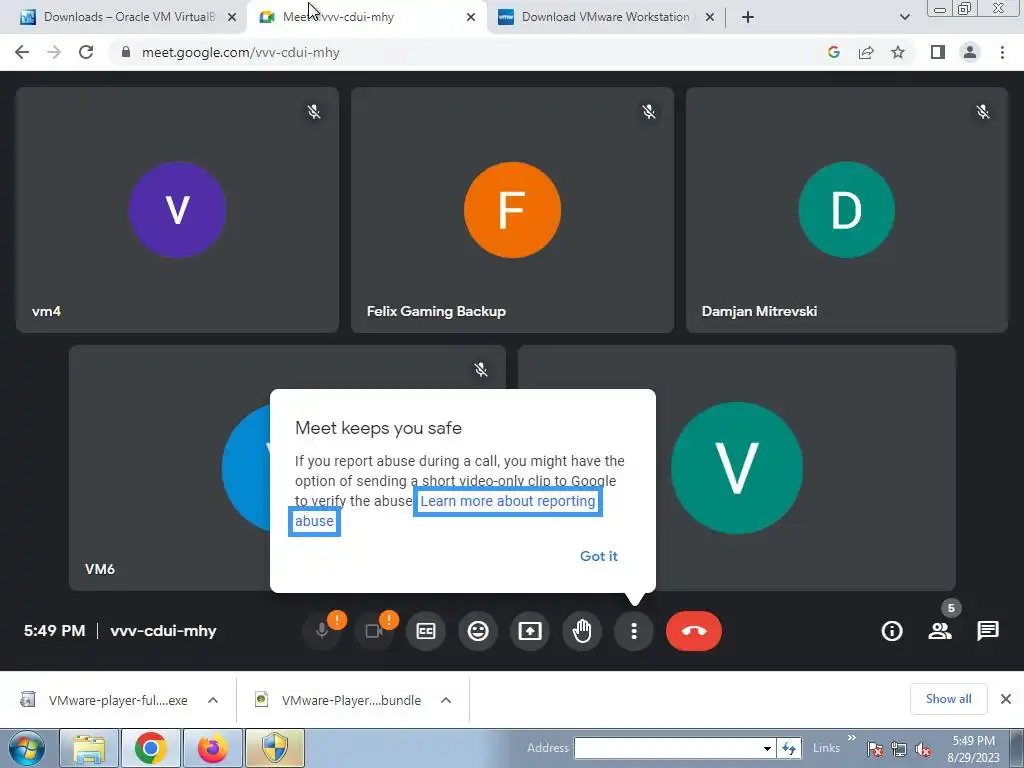
Task: Open the Chrome profile avatar
Action: pyautogui.click(x=970, y=52)
